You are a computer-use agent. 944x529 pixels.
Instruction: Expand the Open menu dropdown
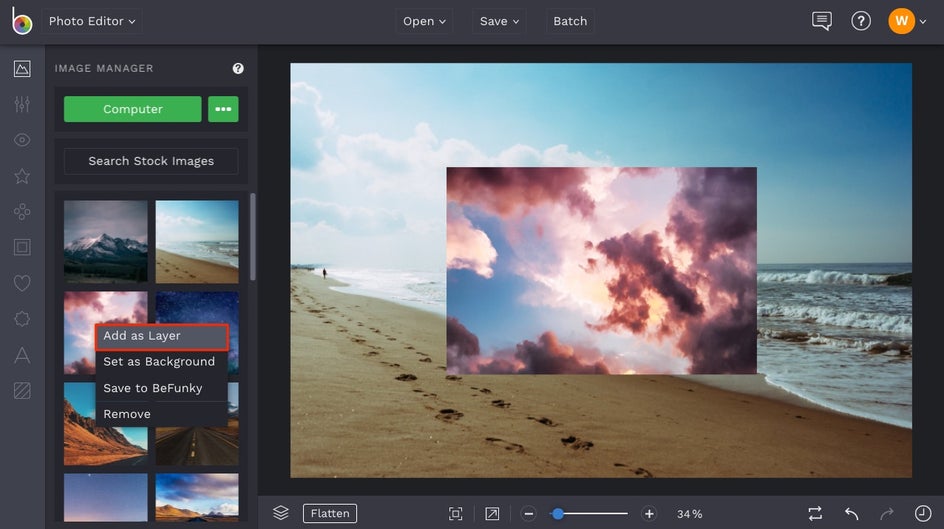tap(425, 21)
